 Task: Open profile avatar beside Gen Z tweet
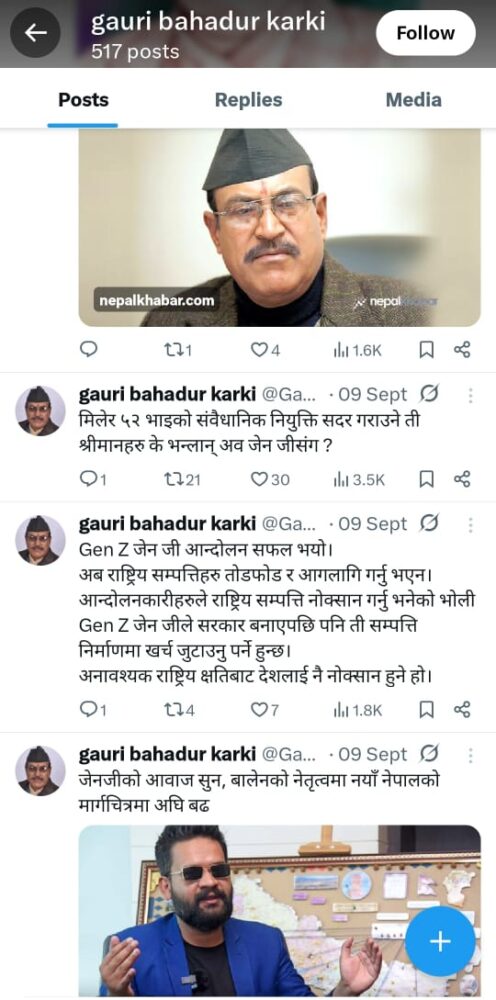pyautogui.click(x=40, y=540)
